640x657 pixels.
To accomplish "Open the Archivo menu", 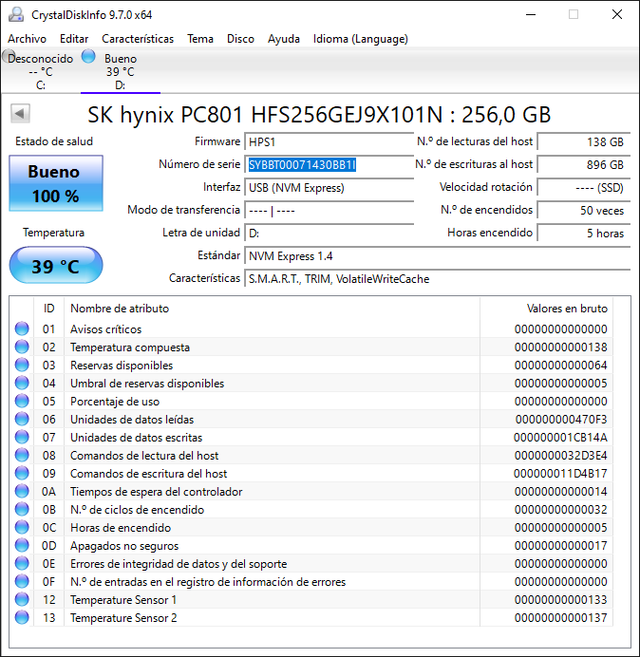I will click(27, 39).
